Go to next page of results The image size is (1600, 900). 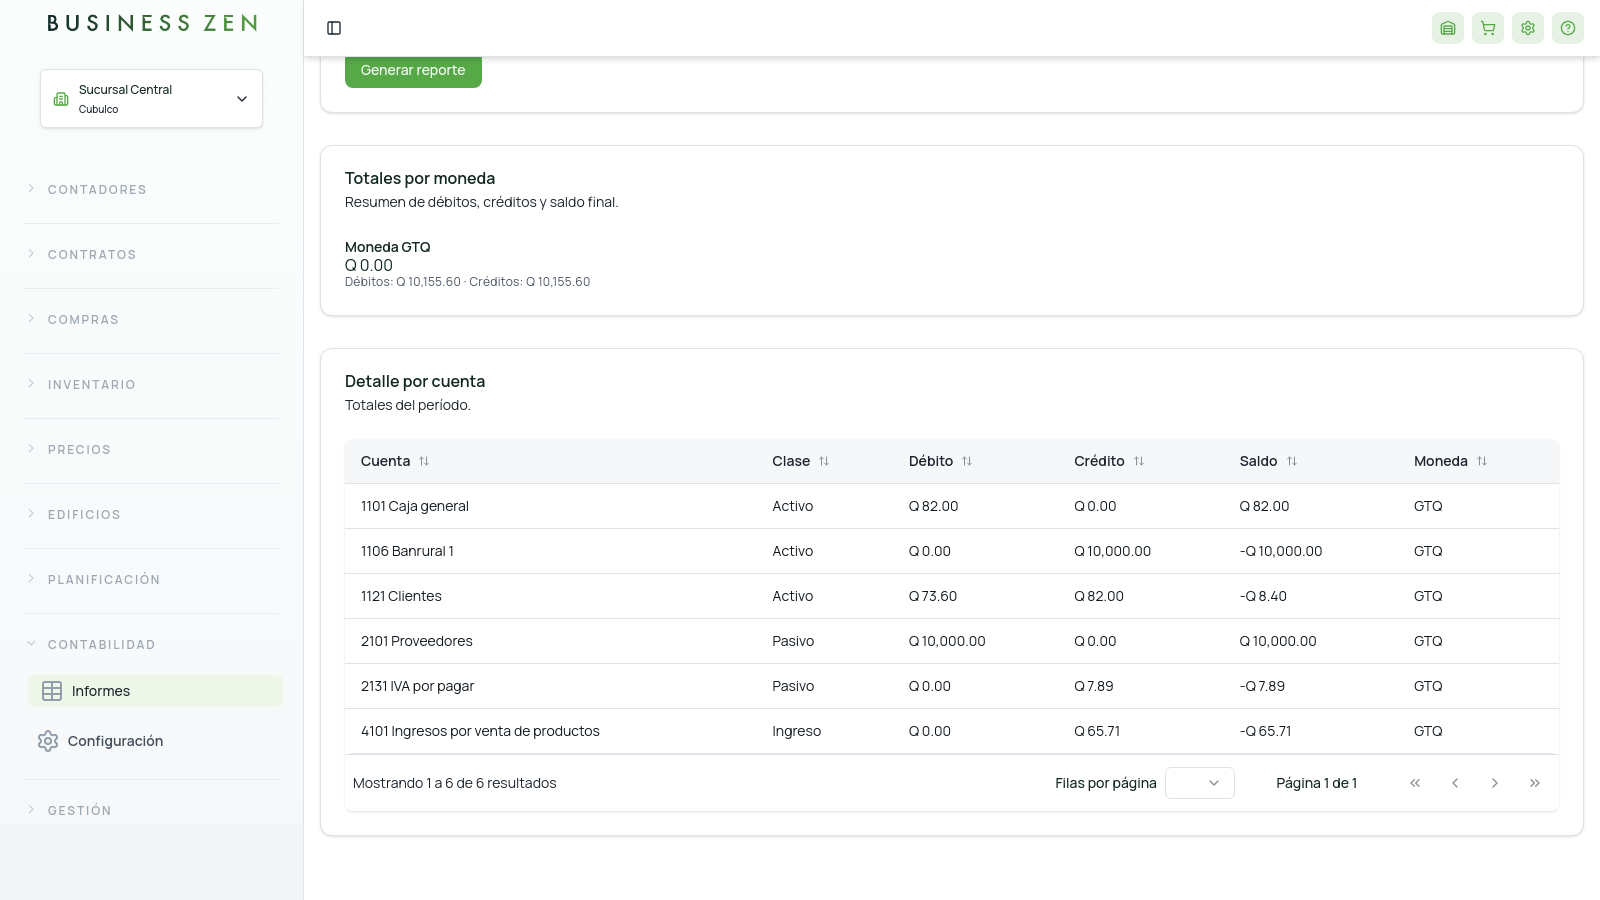[x=1495, y=783]
